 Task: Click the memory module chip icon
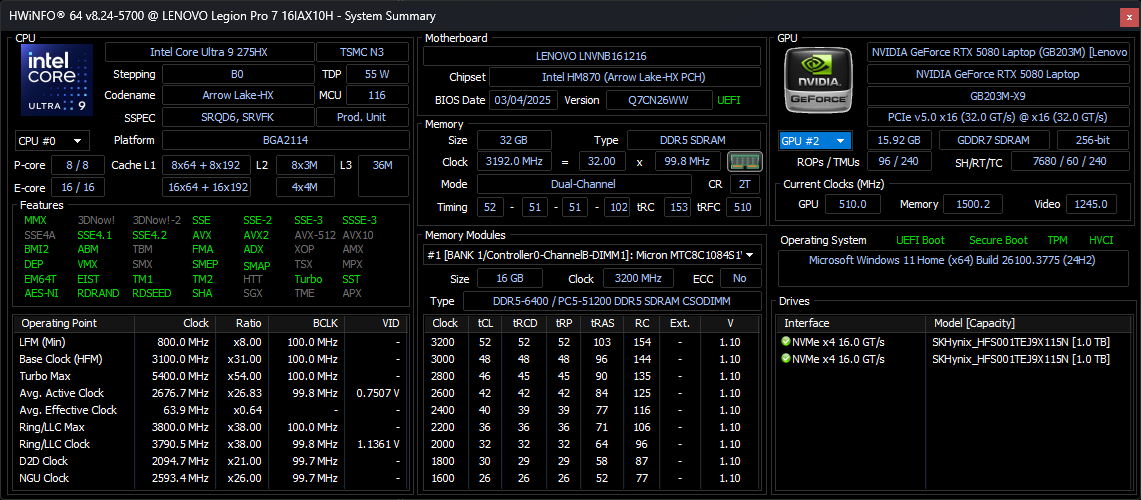[x=741, y=161]
